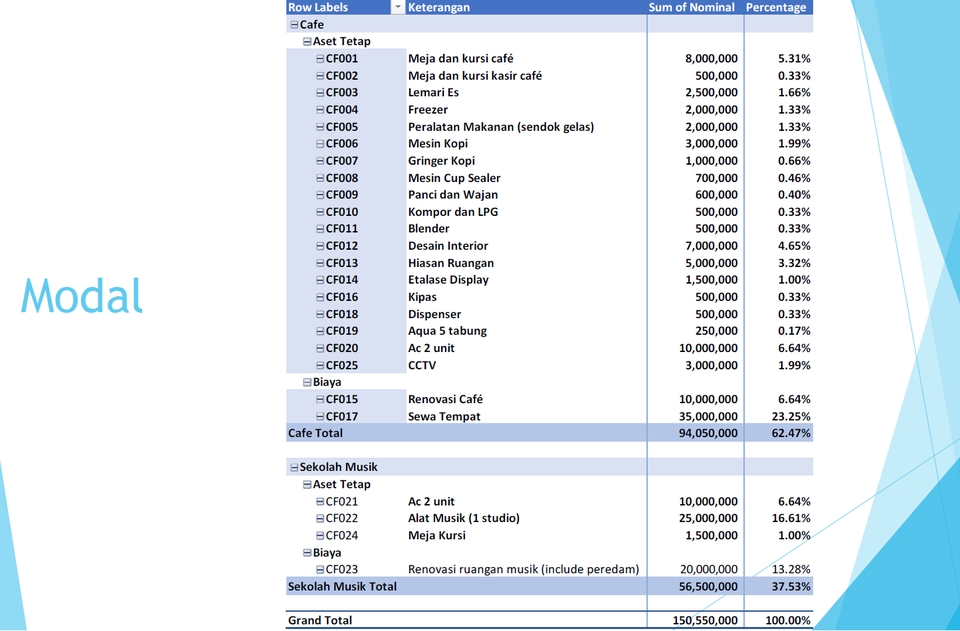960x631 pixels.
Task: Select the Mesin Cup Sealer cell
Action: pos(454,178)
